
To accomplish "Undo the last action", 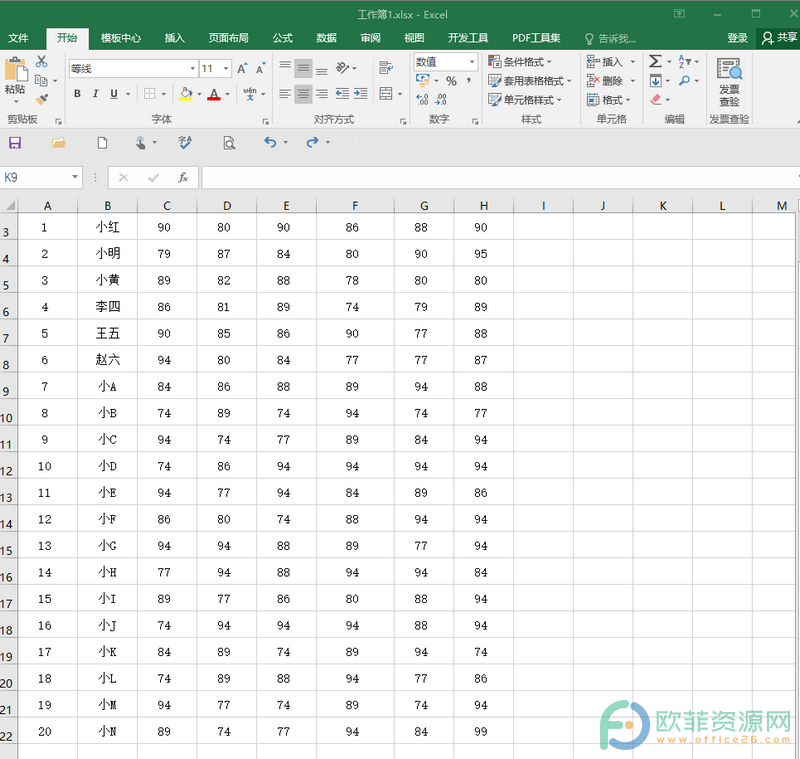I will (270, 142).
